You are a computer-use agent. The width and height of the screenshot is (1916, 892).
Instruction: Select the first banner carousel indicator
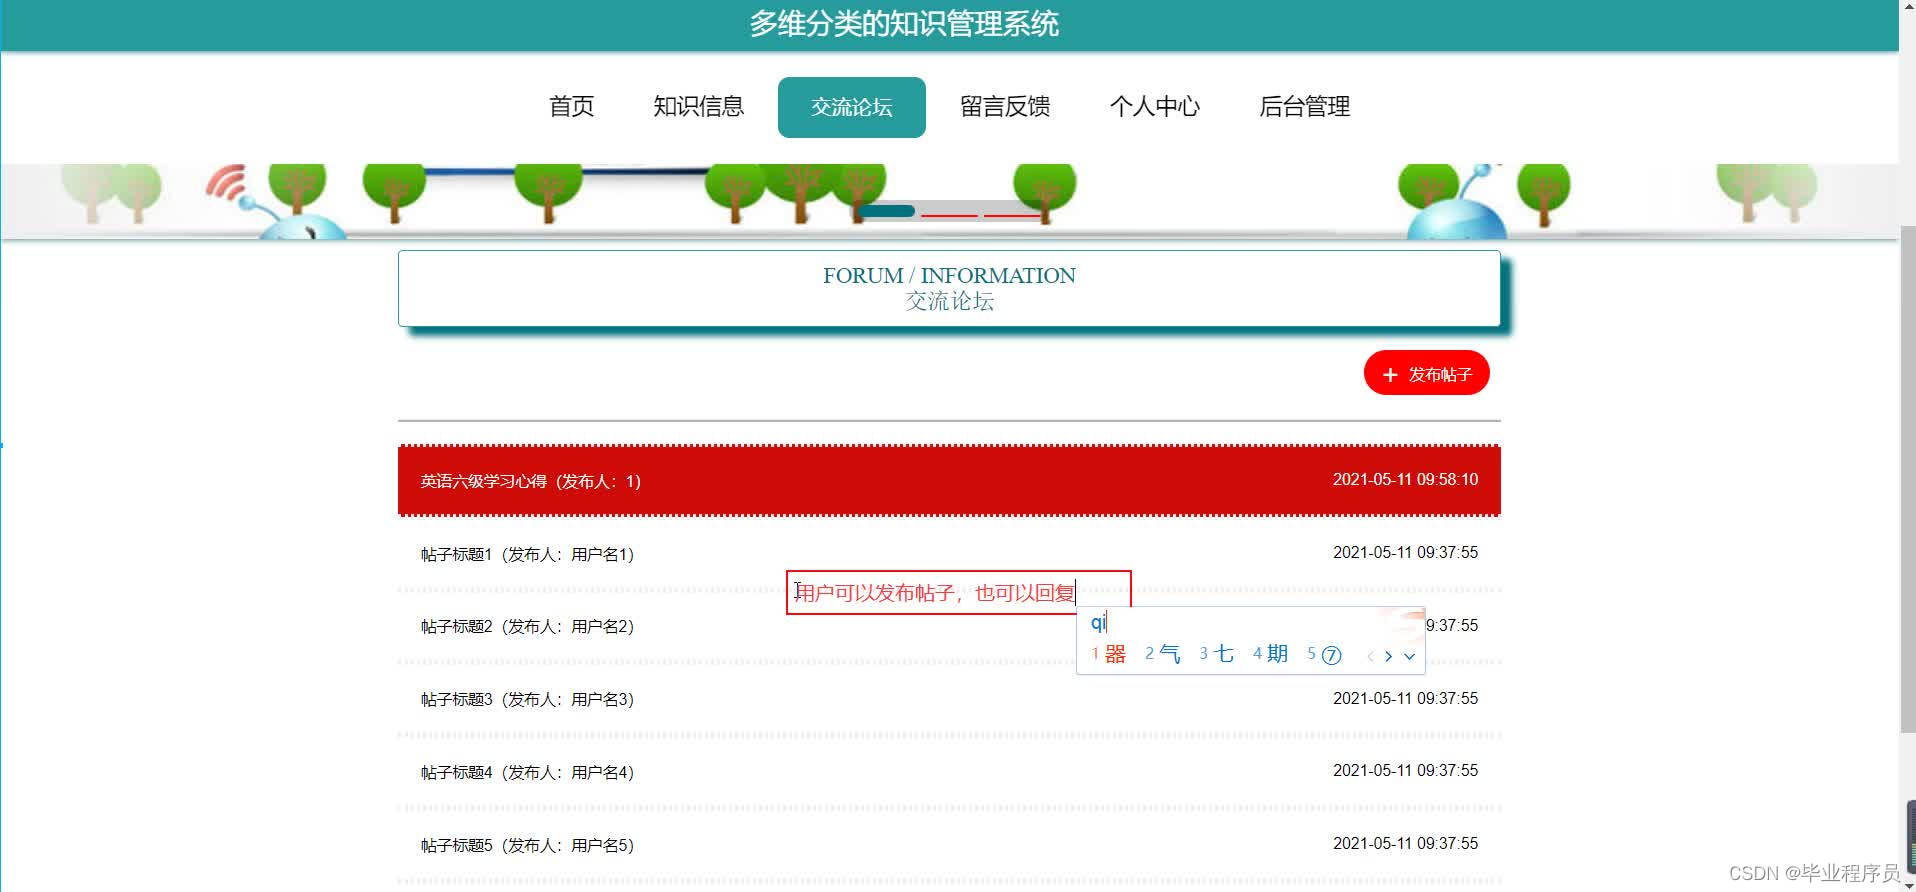point(887,211)
